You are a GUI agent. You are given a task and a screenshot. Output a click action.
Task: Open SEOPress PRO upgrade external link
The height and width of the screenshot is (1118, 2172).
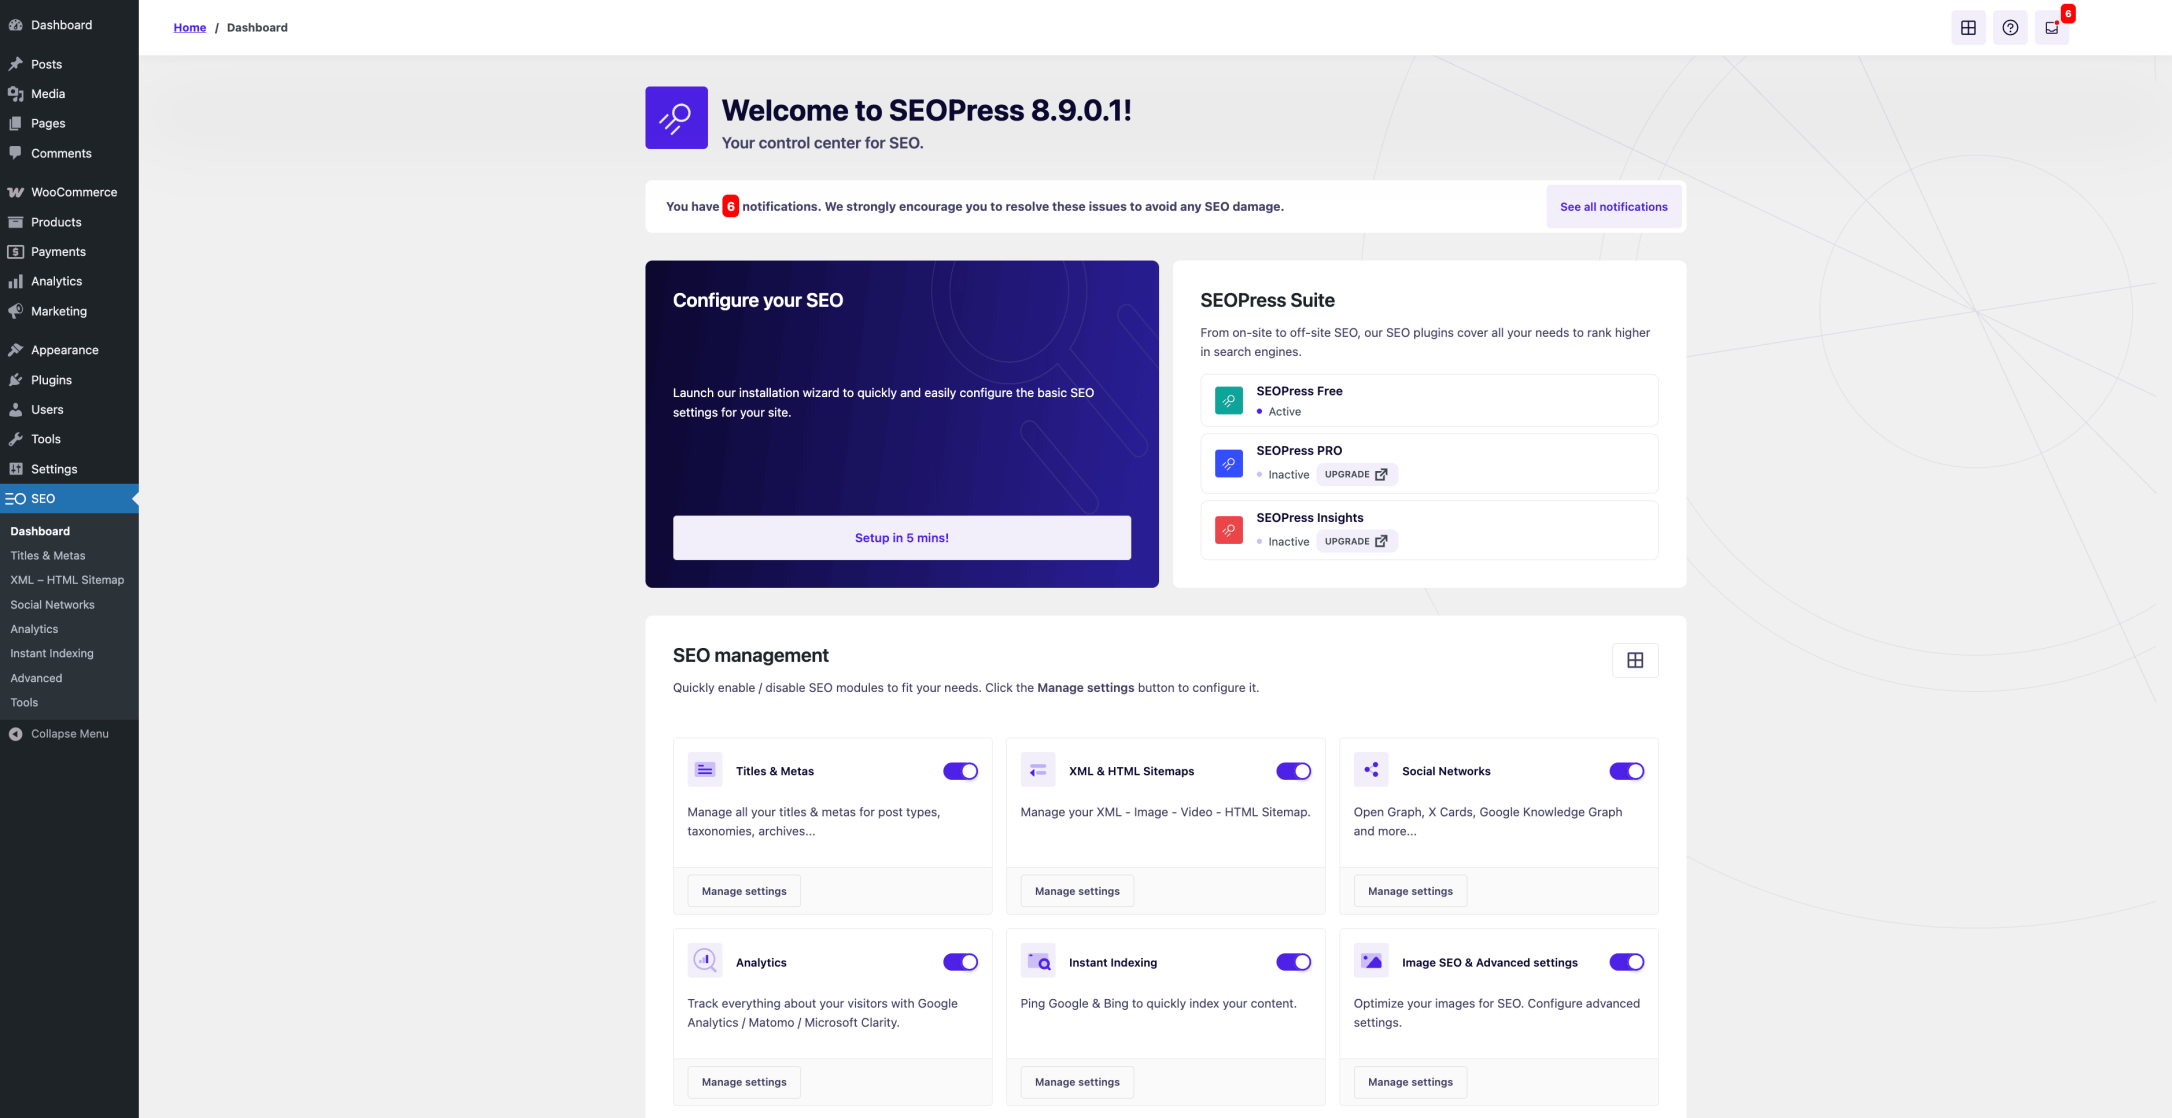pos(1356,475)
